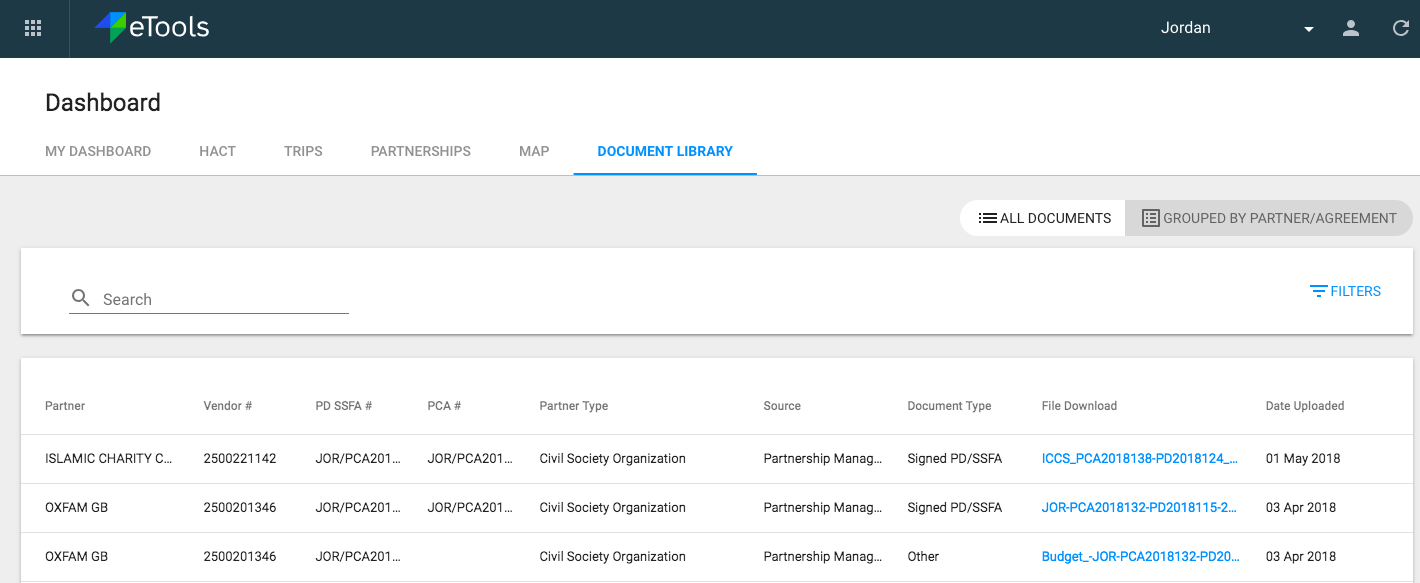Open the Budget_-JOR-PCA2018132 download link
1420x583 pixels.
1142,556
